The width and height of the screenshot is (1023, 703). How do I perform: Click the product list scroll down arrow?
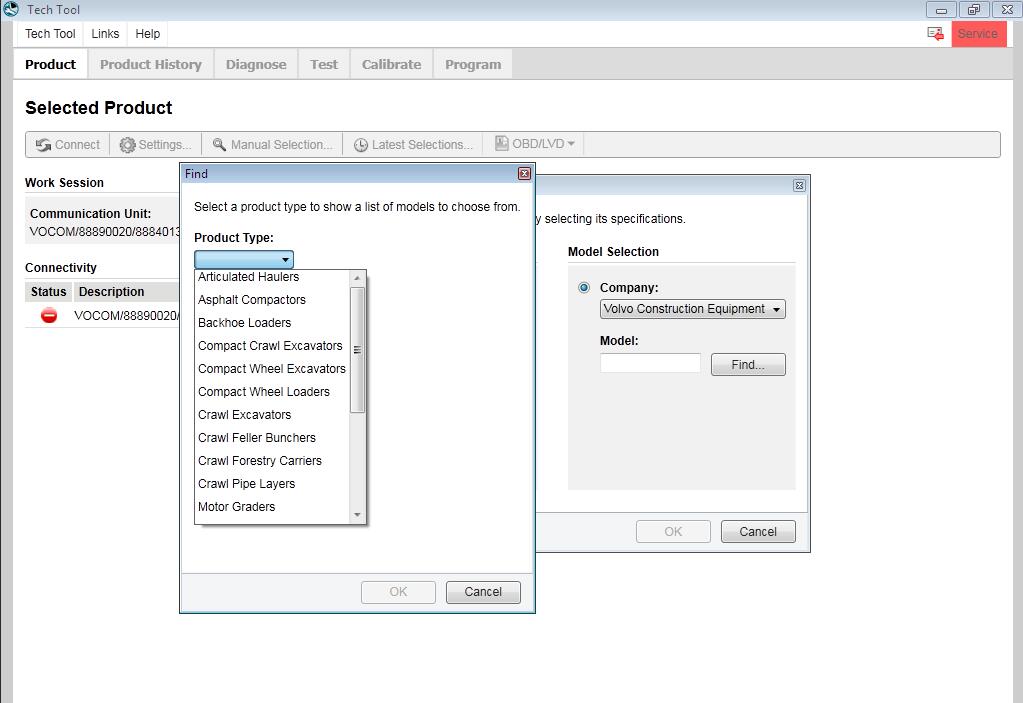tap(357, 515)
